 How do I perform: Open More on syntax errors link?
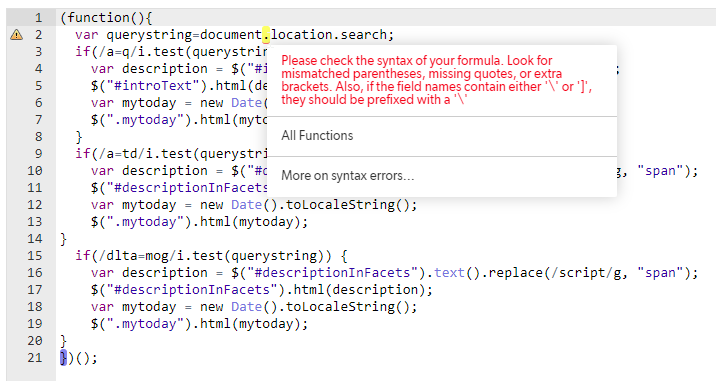(x=347, y=176)
